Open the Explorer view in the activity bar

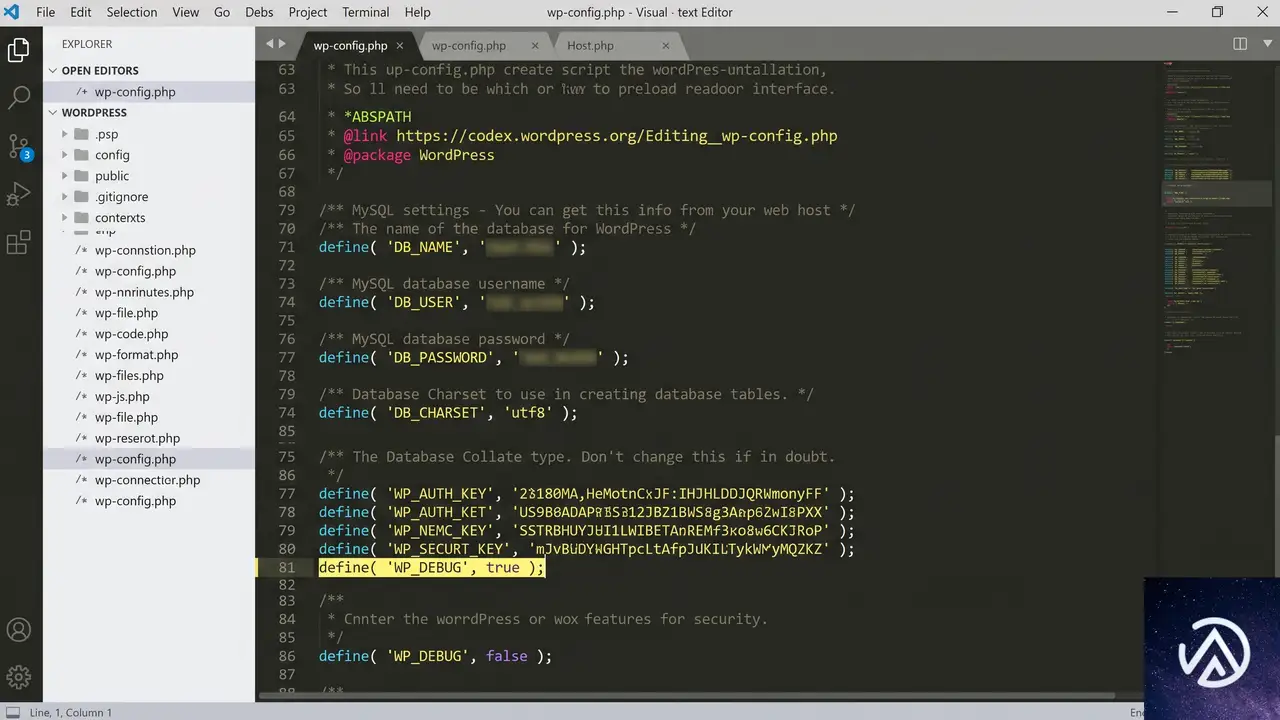[x=18, y=50]
